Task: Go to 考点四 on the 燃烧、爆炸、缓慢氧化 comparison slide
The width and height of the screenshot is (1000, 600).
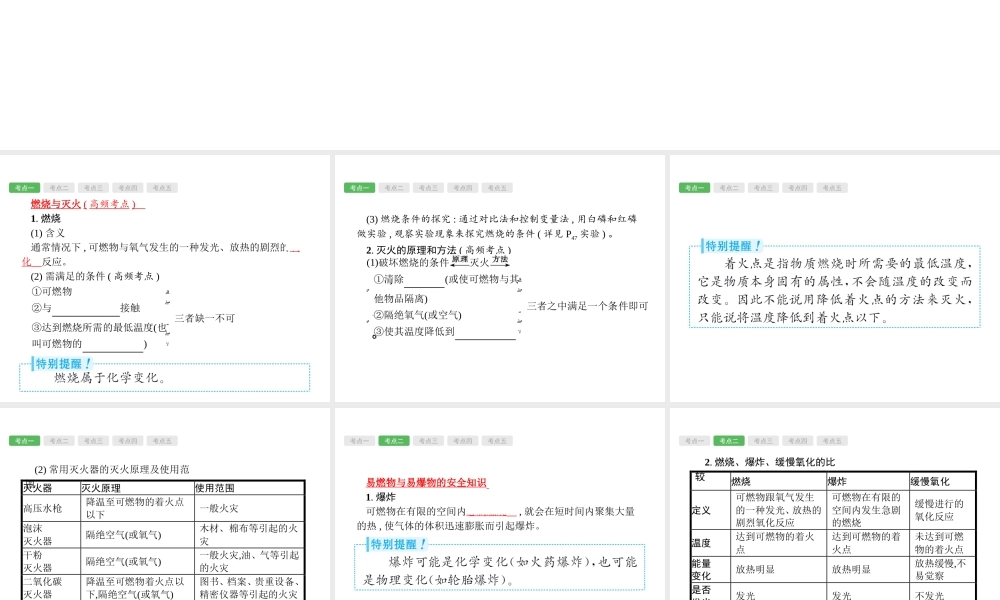Action: [x=798, y=441]
